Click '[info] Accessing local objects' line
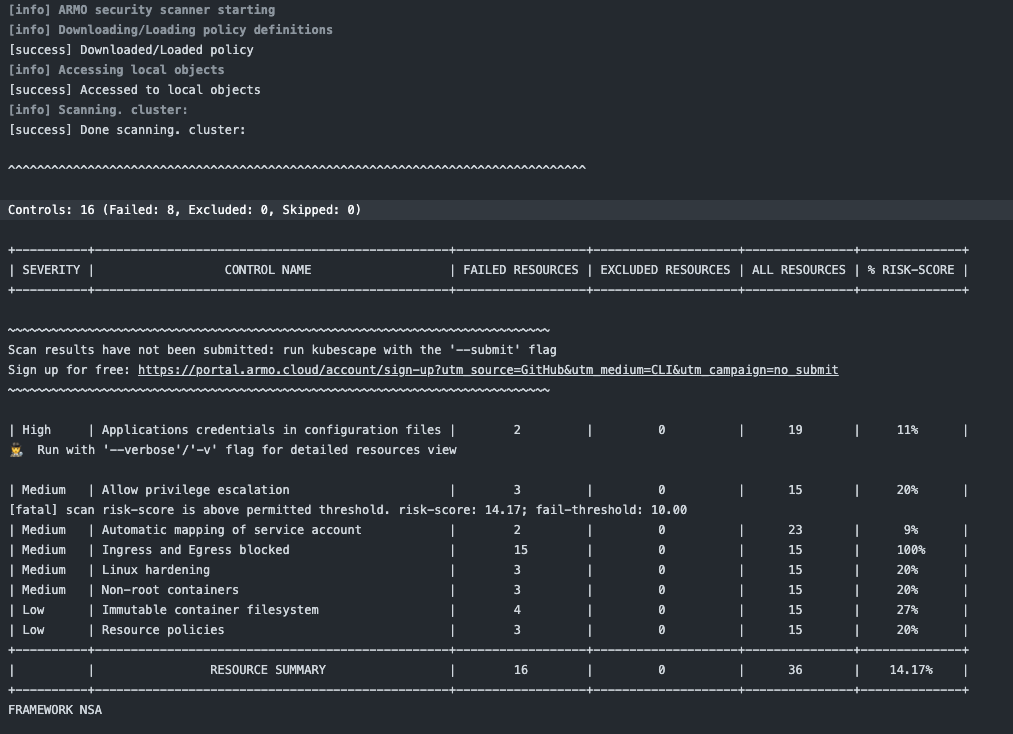Screen dimensions: 1013x734 116,70
